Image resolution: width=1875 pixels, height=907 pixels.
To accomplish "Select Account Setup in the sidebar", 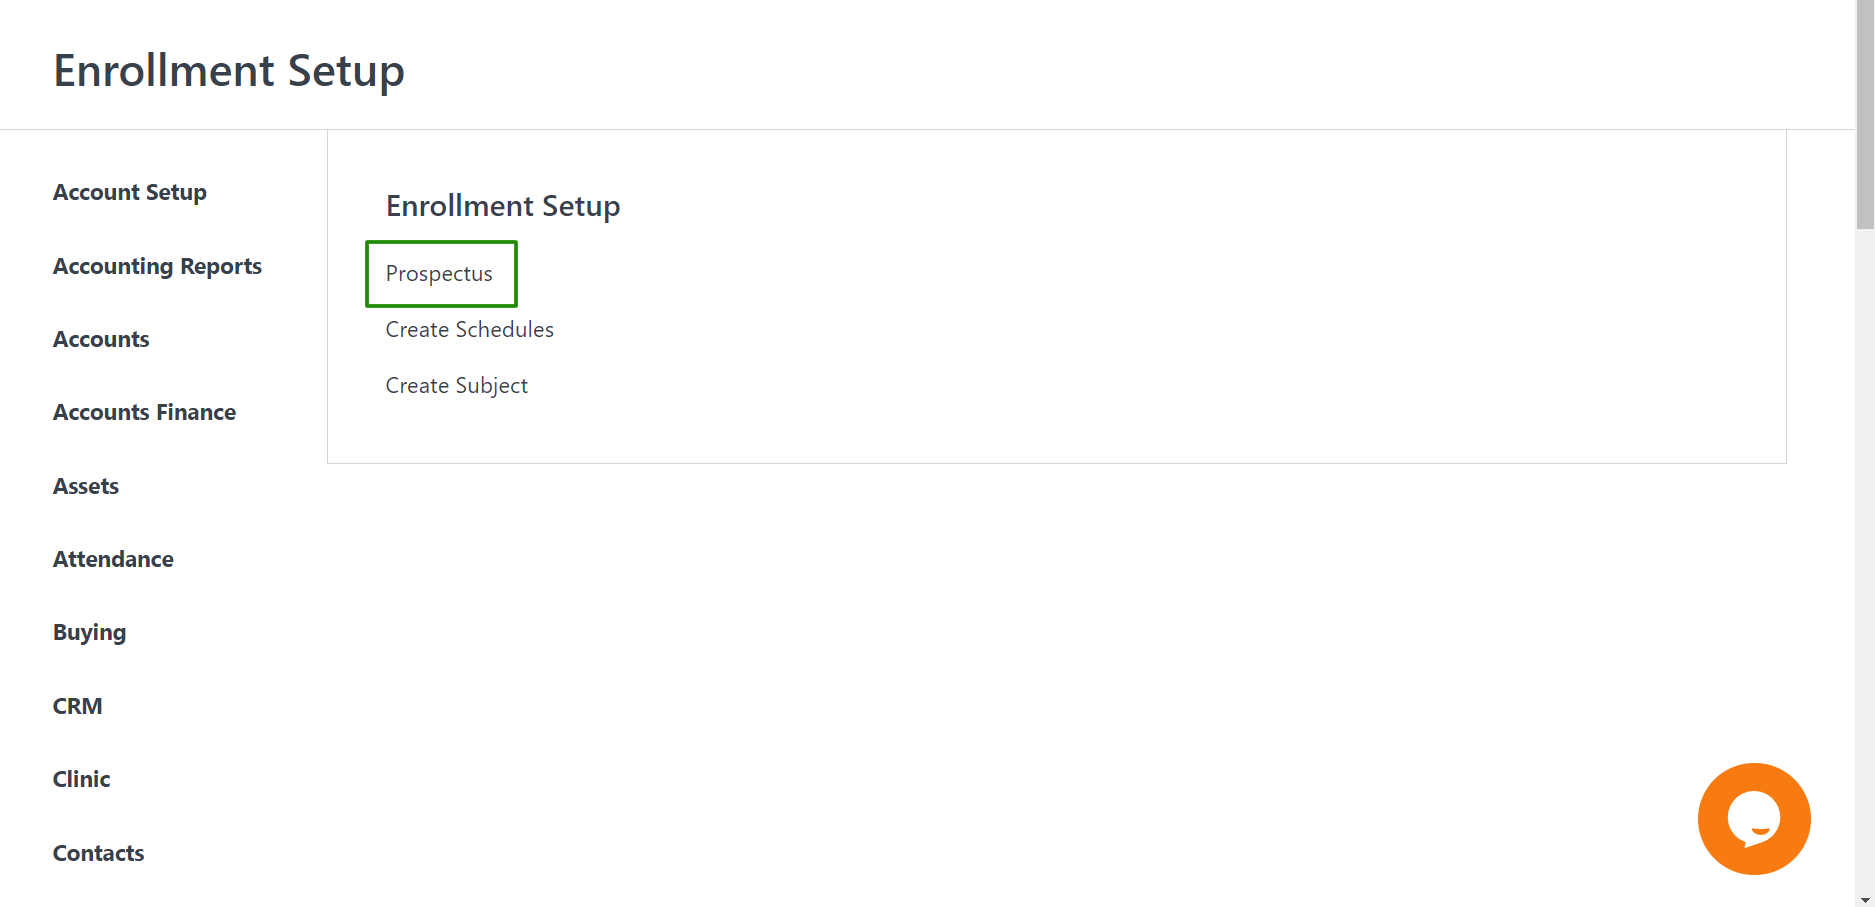I will pyautogui.click(x=130, y=192).
